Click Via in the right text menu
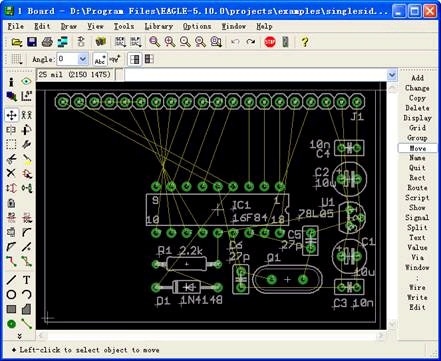This screenshot has height=361, width=441. pos(417,258)
